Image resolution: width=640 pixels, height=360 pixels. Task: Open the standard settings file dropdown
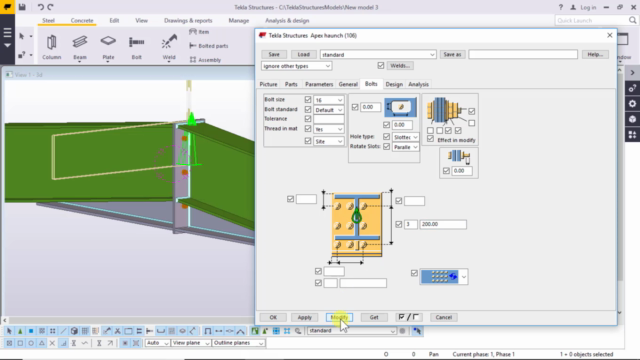[x=378, y=54]
